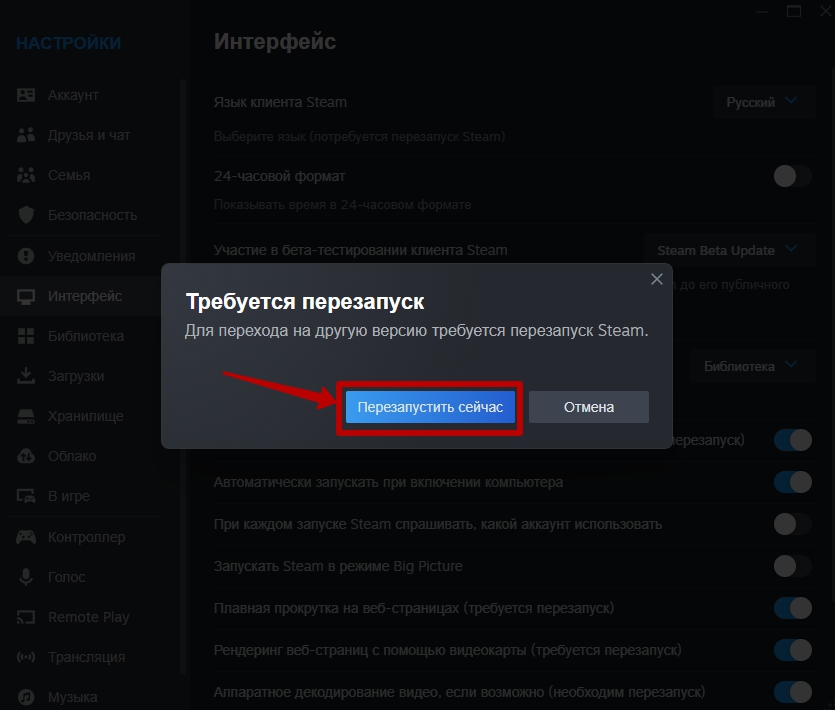Click Требуется перезапуск dialog title
Image resolution: width=835 pixels, height=710 pixels.
305,301
